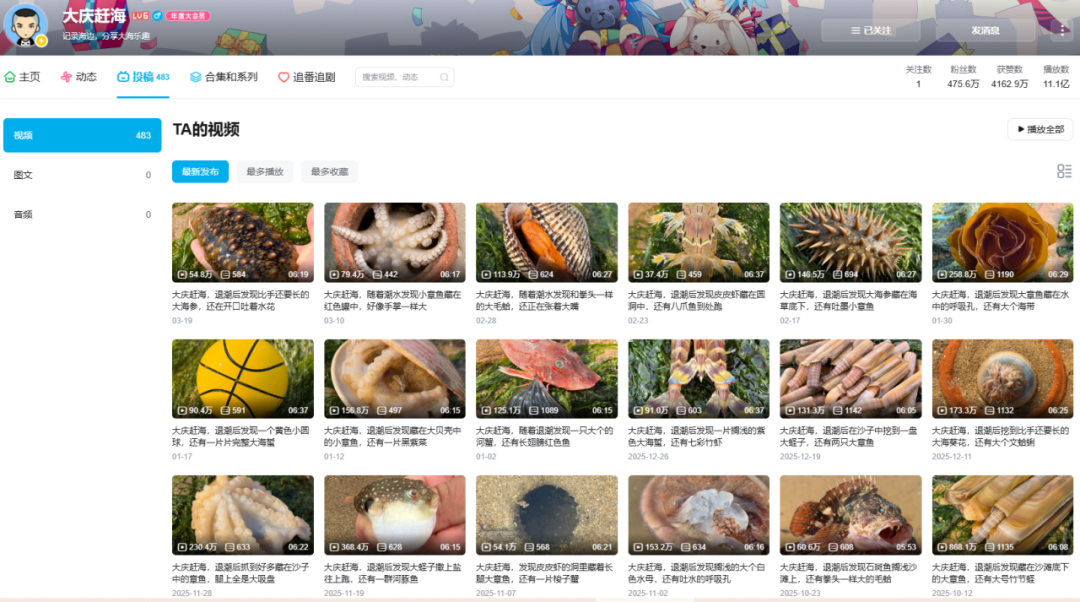Viewport: 1080px width, 602px height.
Task: Click the 已关注 following button
Action: 871,30
